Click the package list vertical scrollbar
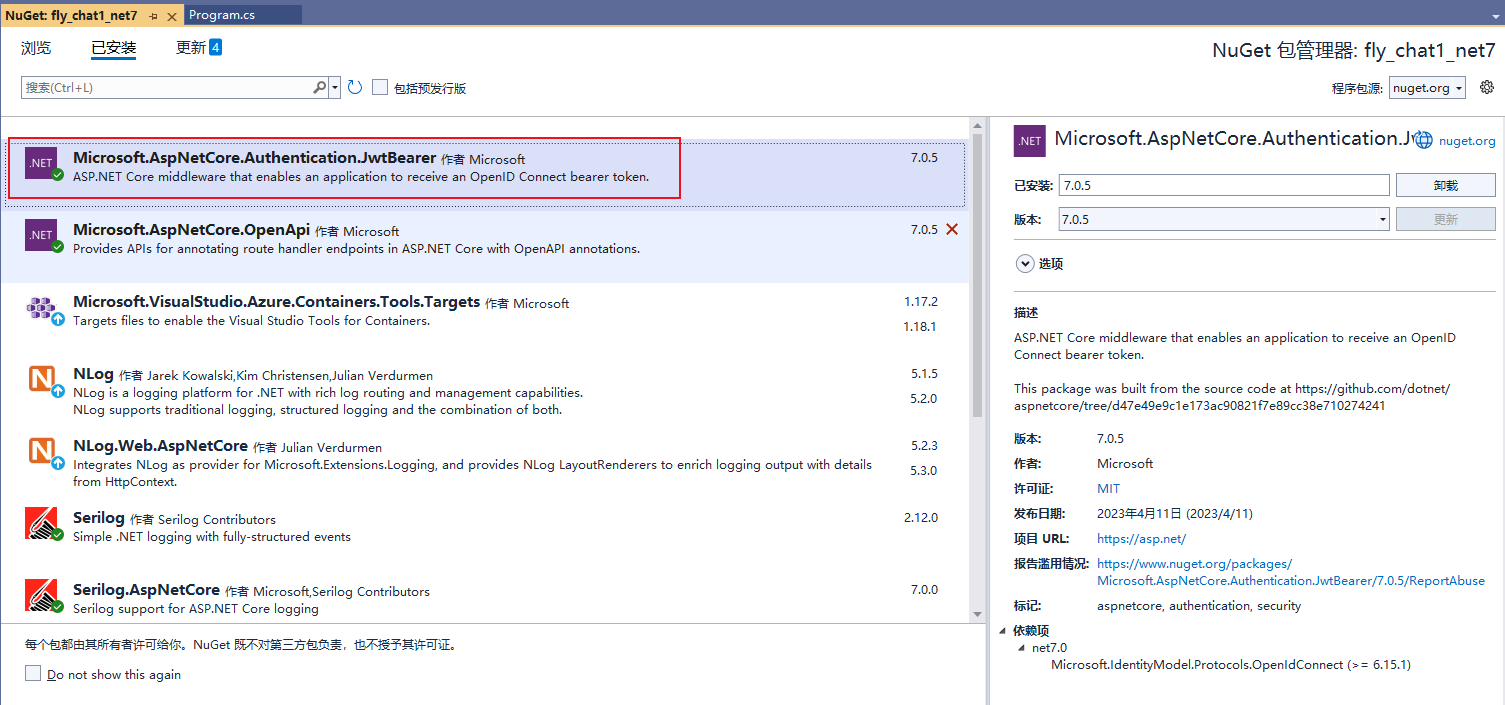 (977, 275)
